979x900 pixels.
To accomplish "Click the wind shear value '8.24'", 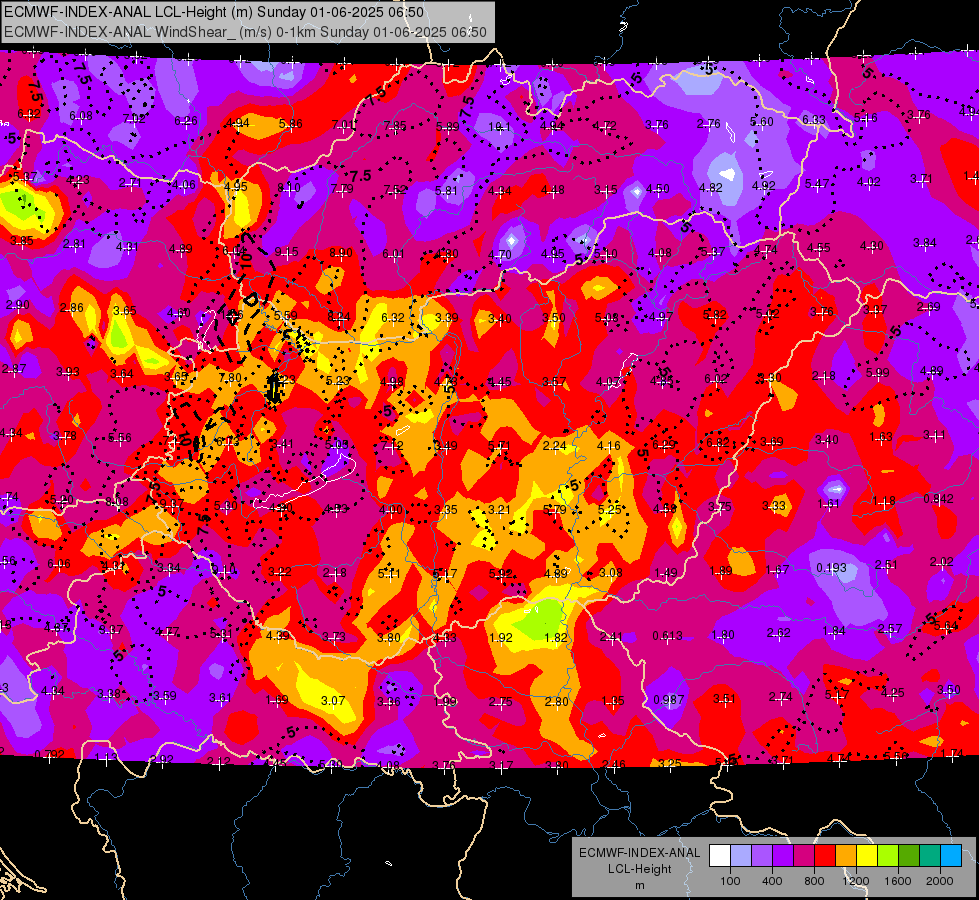I will coord(338,317).
